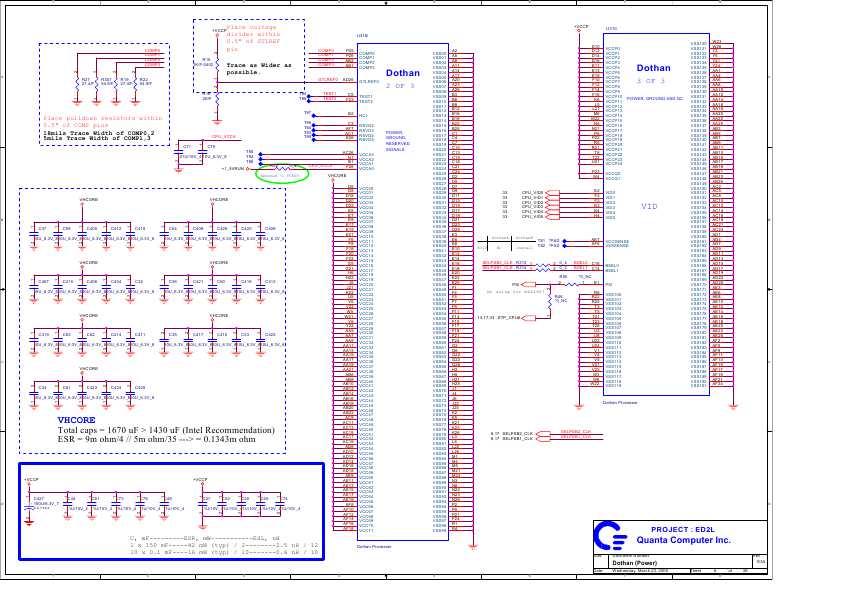Select the 'ESR = 9m ohm/4' note line
Viewport: 842px width, 595px height.
(x=157, y=439)
